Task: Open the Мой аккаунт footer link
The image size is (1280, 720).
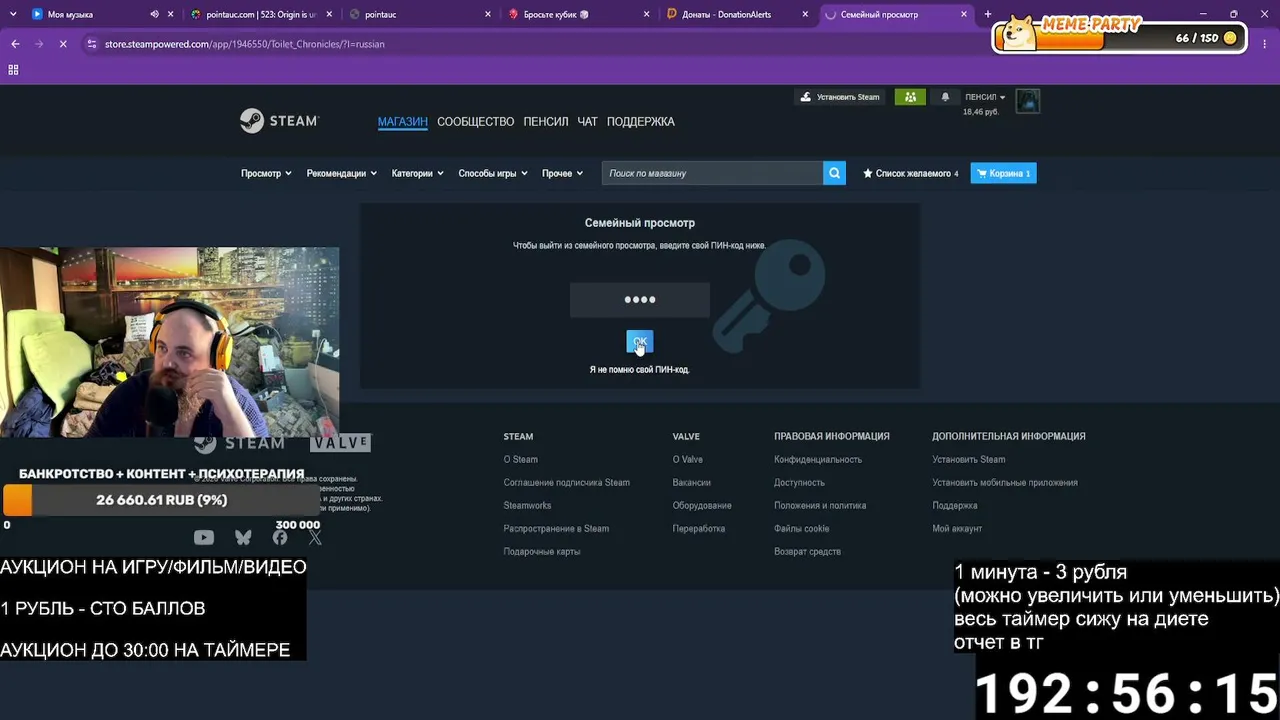Action: (957, 529)
